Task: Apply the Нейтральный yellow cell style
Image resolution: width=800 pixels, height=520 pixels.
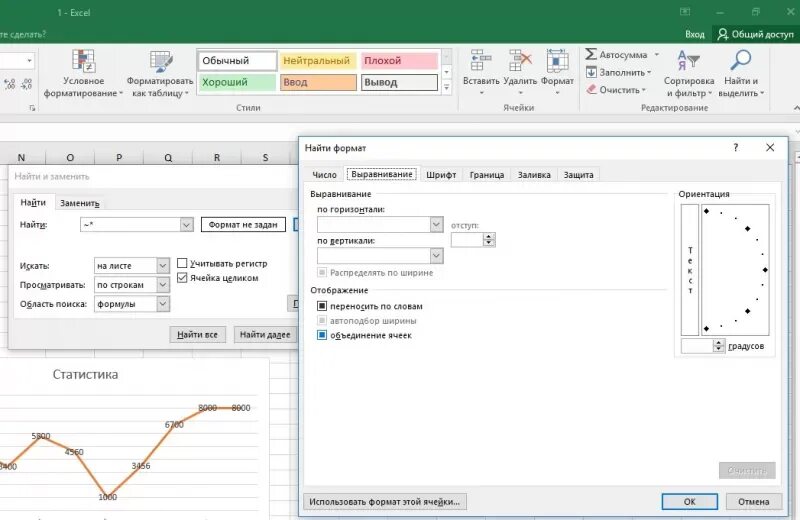Action: tap(318, 61)
